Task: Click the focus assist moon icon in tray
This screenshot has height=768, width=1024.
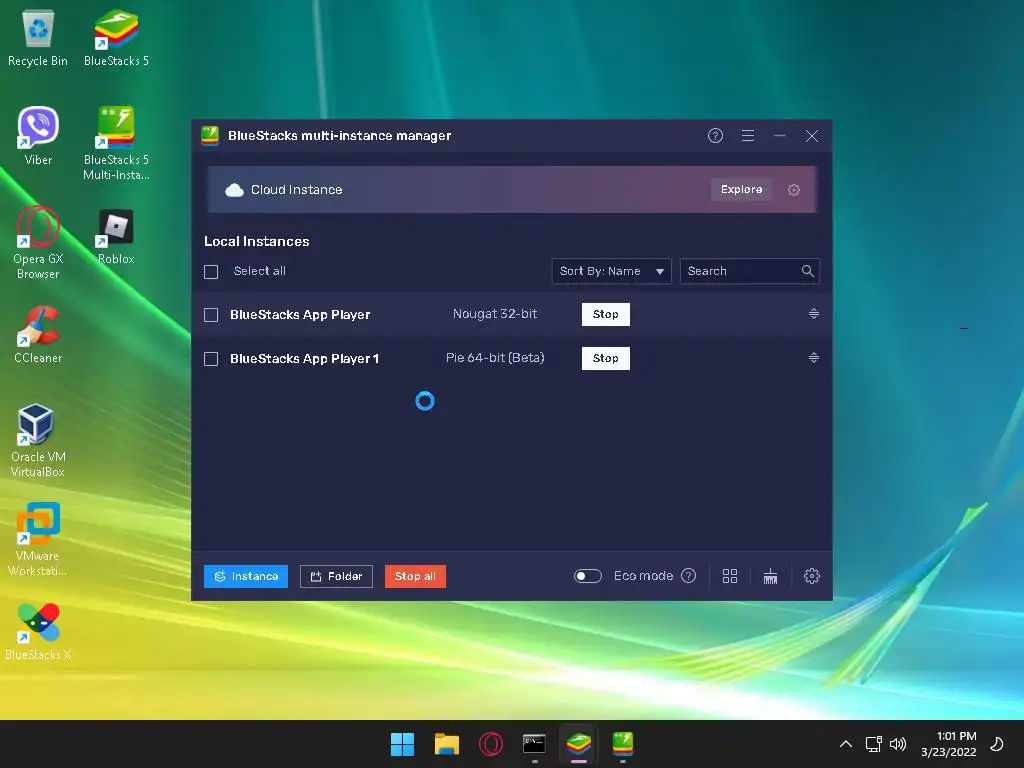Action: [x=997, y=744]
